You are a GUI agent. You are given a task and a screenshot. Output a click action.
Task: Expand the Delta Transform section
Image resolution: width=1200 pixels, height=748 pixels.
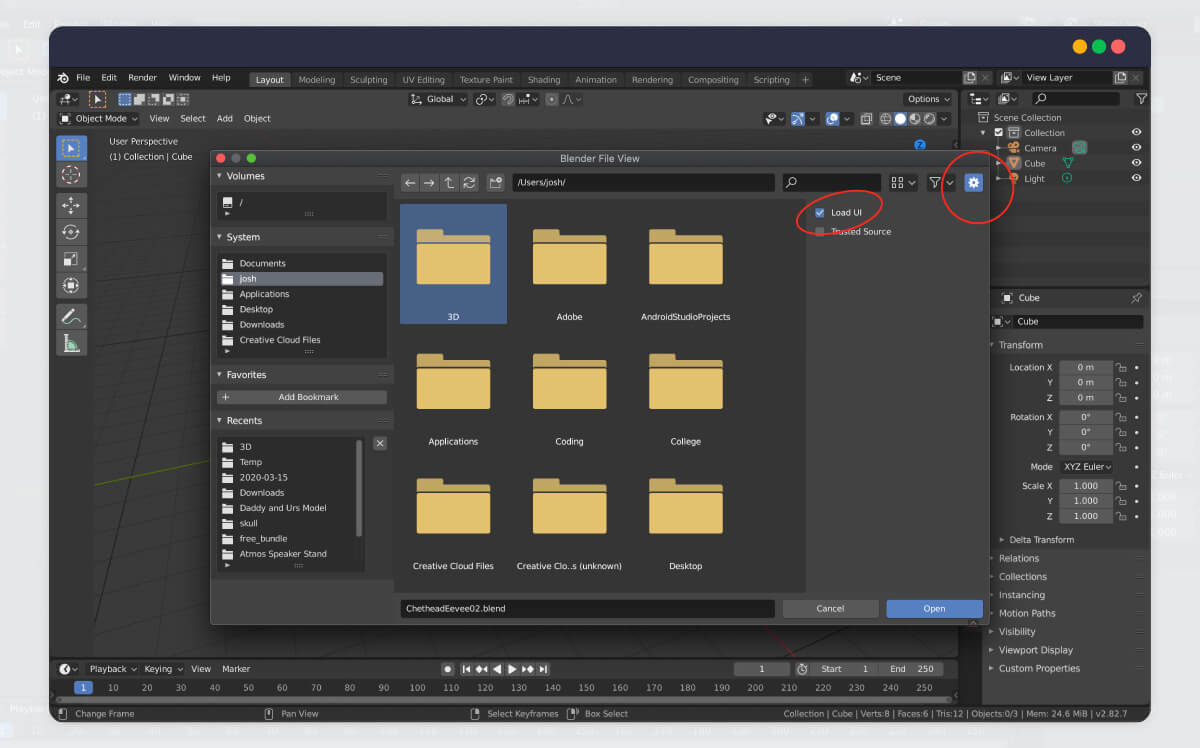[x=1041, y=540]
